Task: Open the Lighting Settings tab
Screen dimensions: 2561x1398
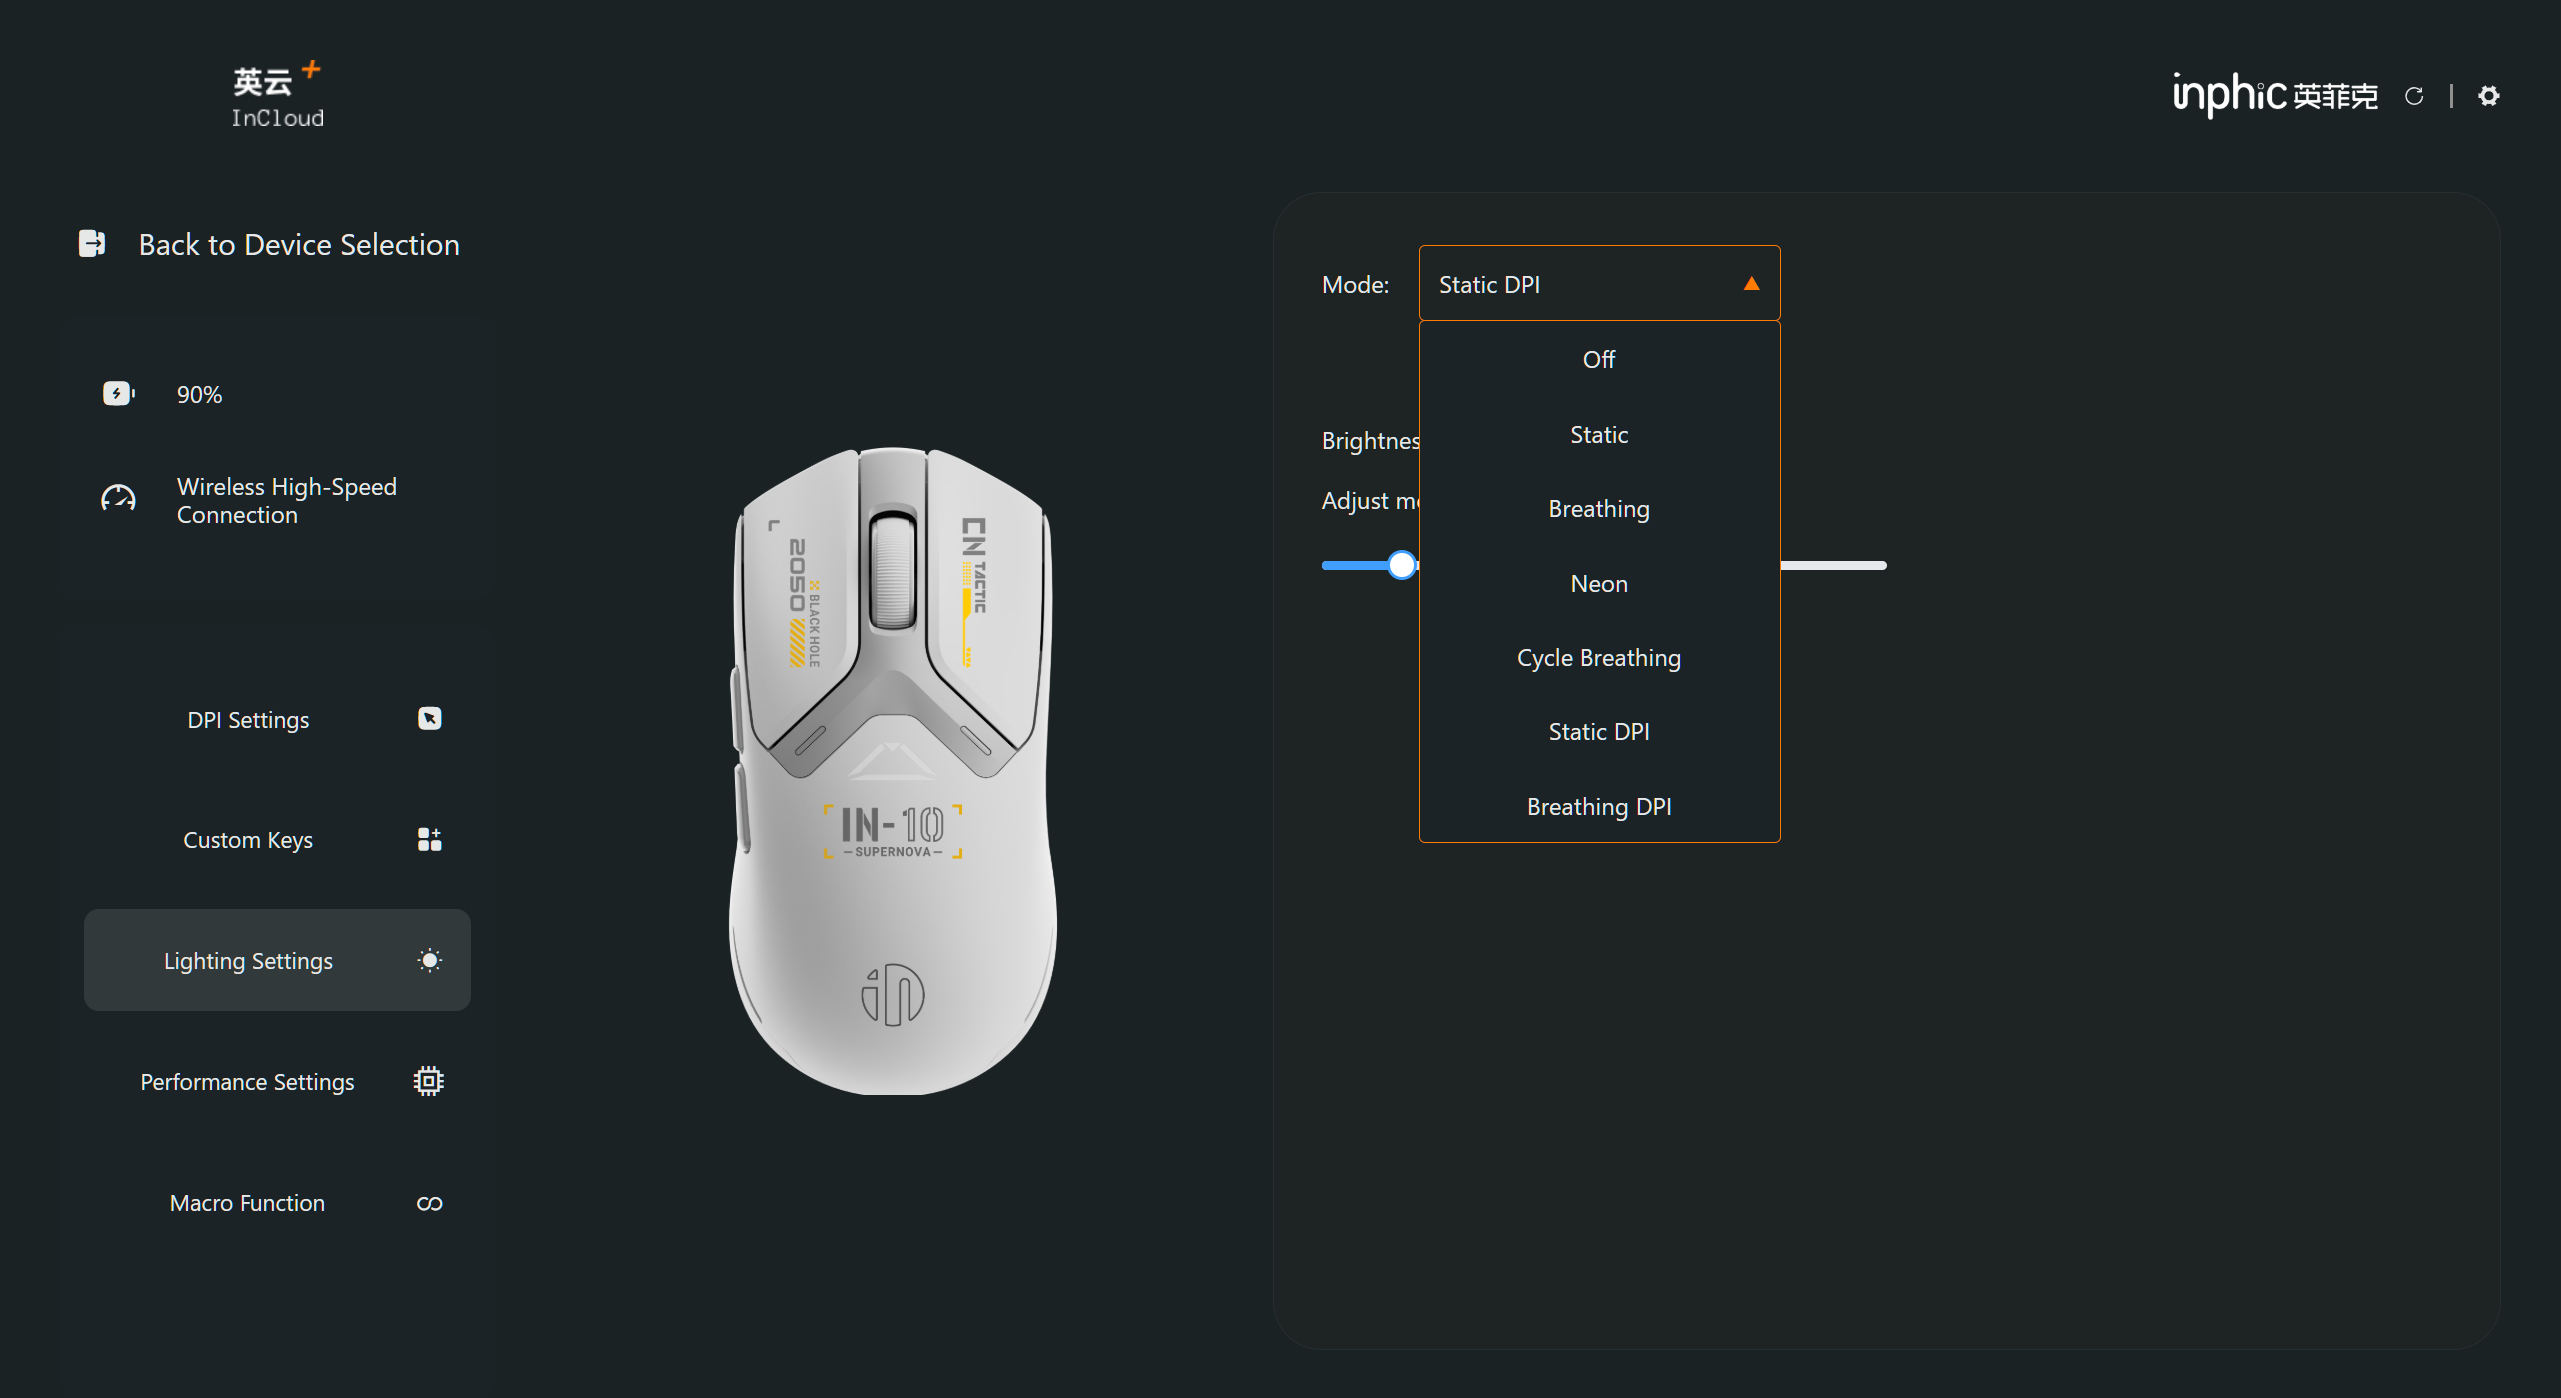Action: [248, 961]
